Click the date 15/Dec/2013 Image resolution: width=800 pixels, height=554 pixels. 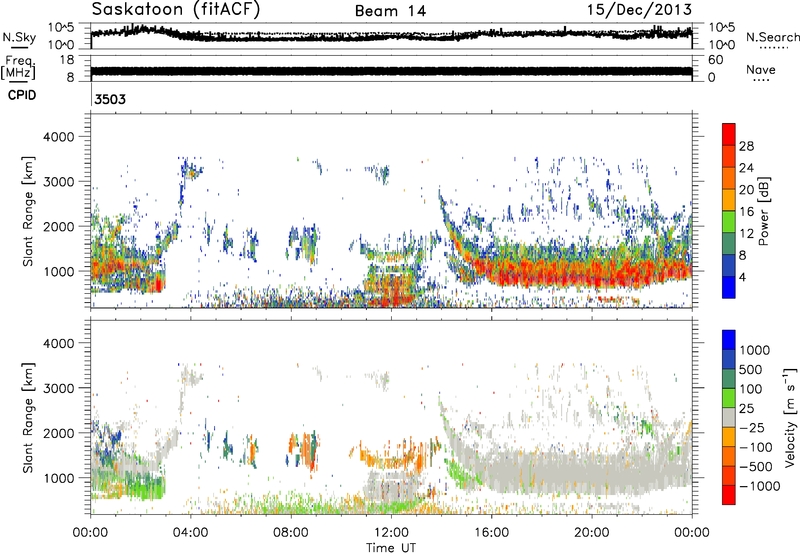[639, 9]
